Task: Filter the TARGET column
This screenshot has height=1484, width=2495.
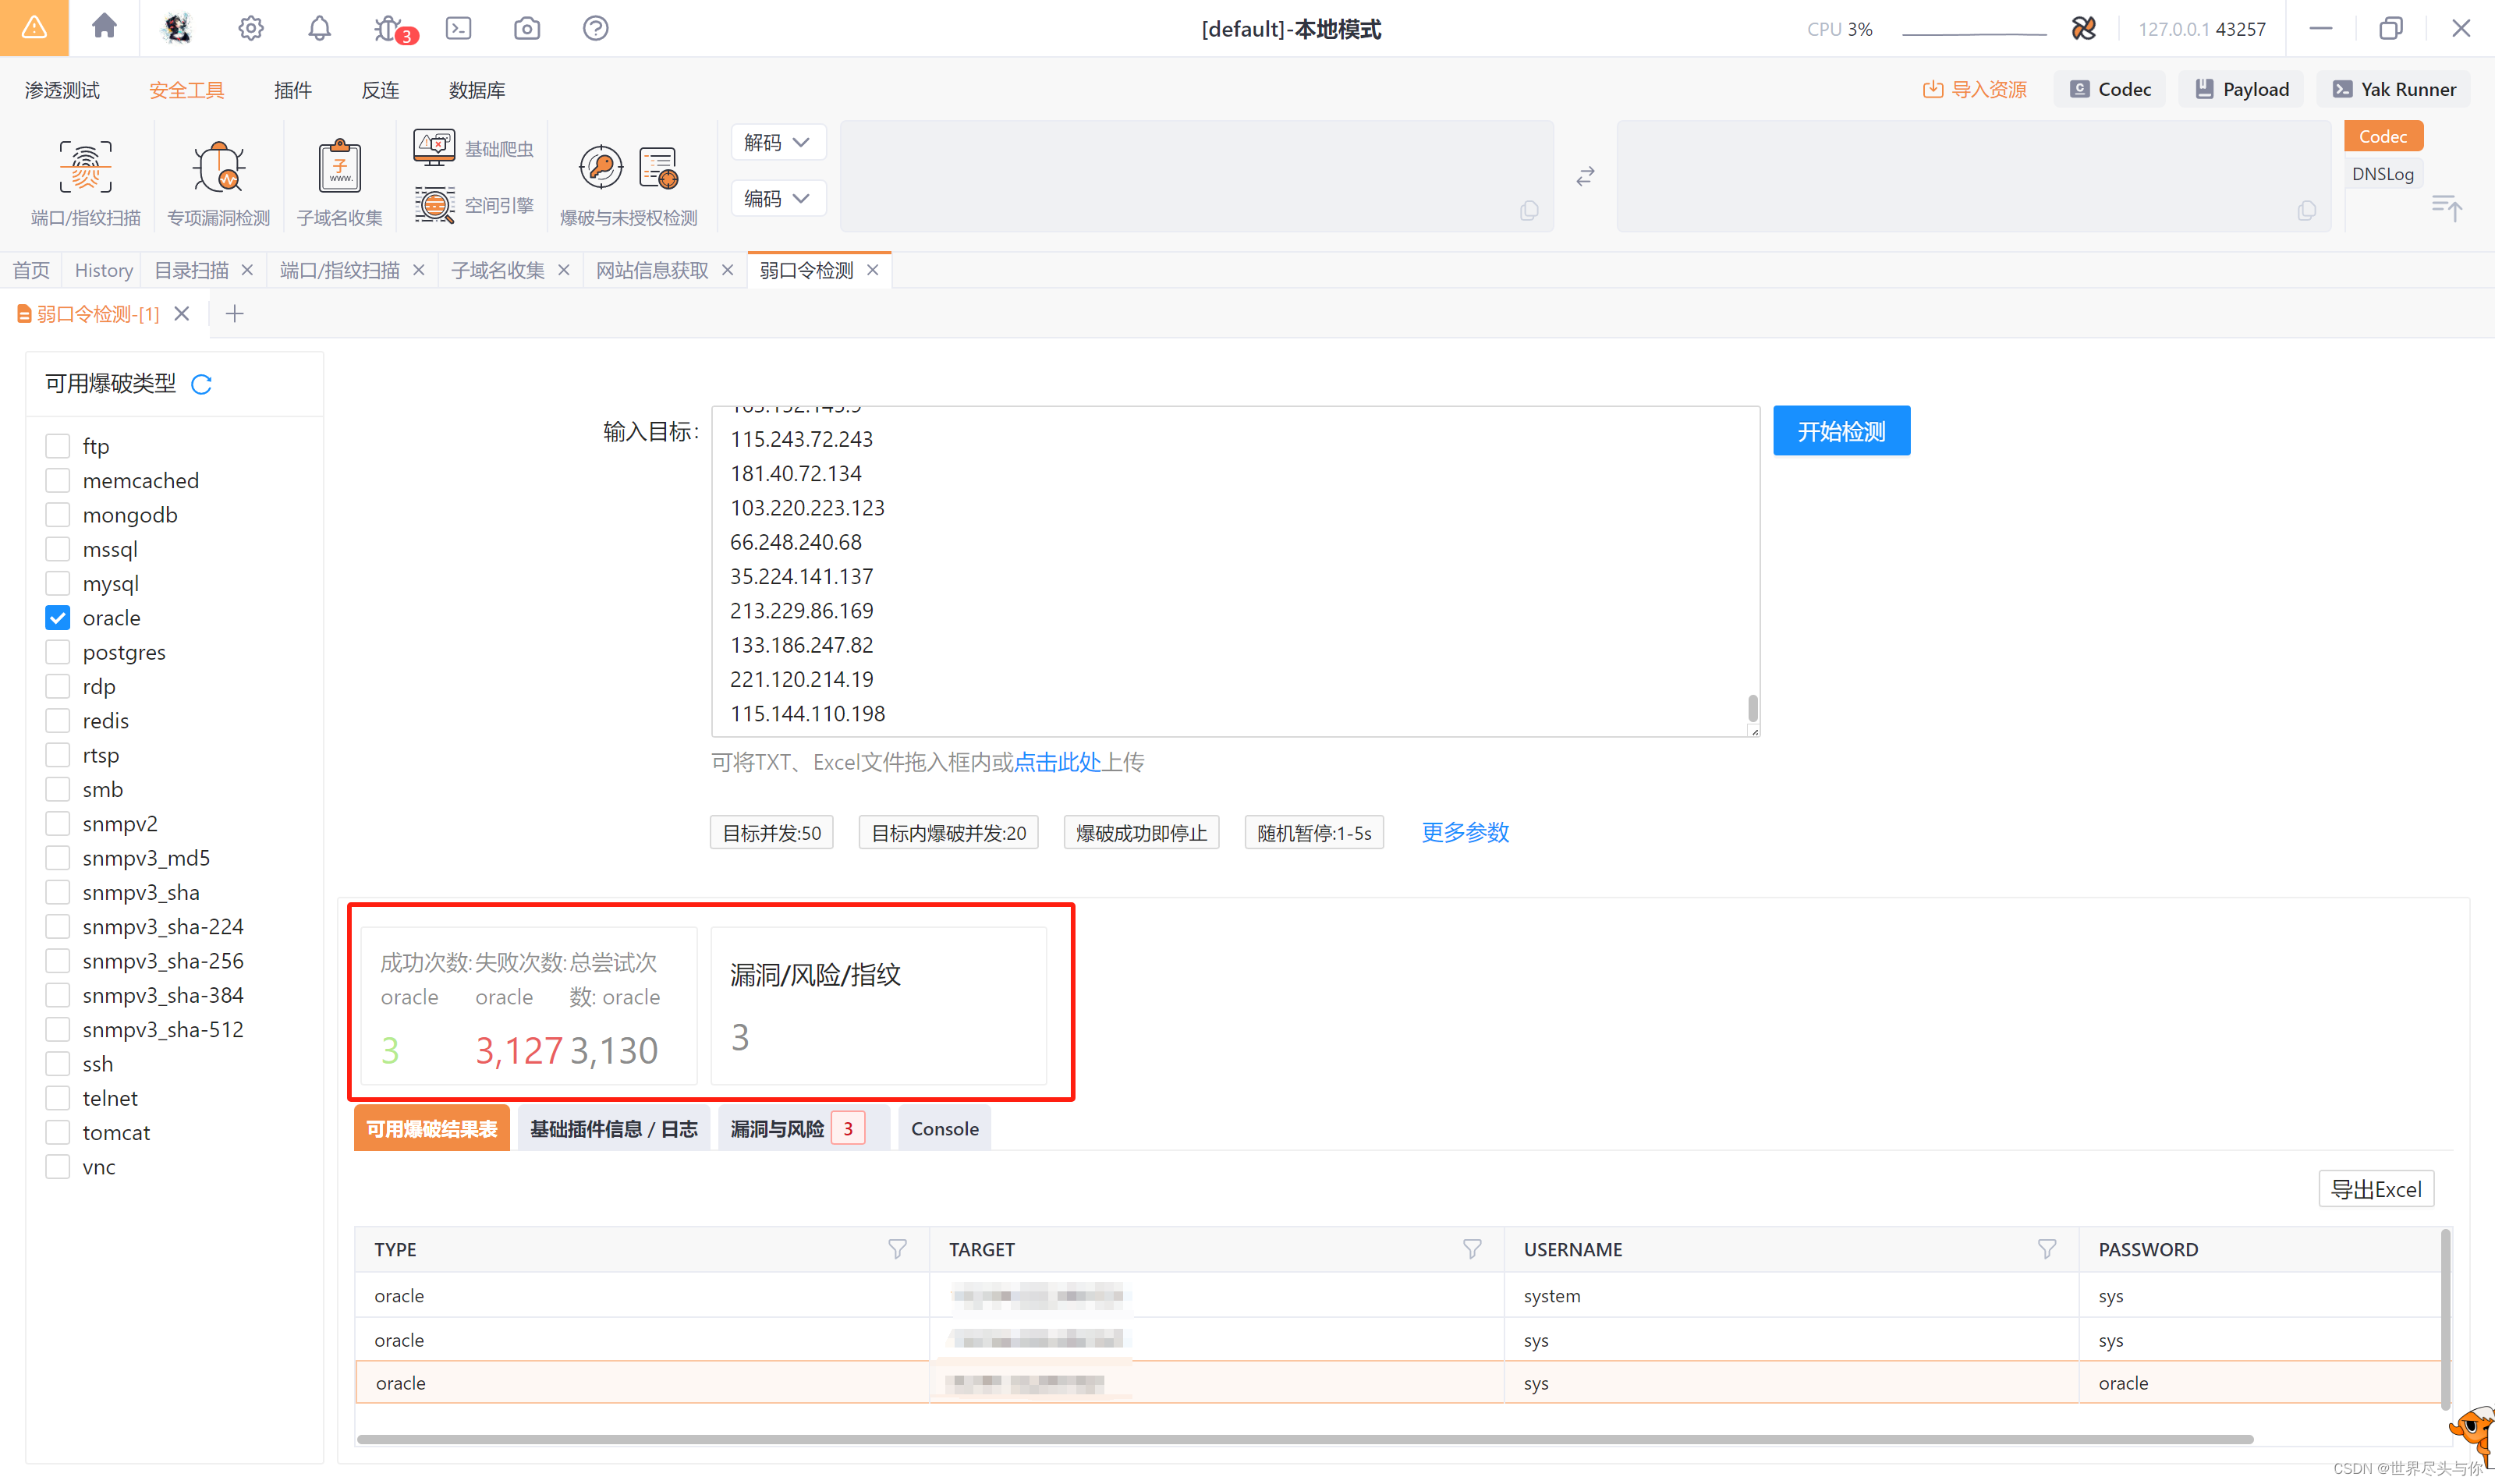Action: coord(1472,1249)
